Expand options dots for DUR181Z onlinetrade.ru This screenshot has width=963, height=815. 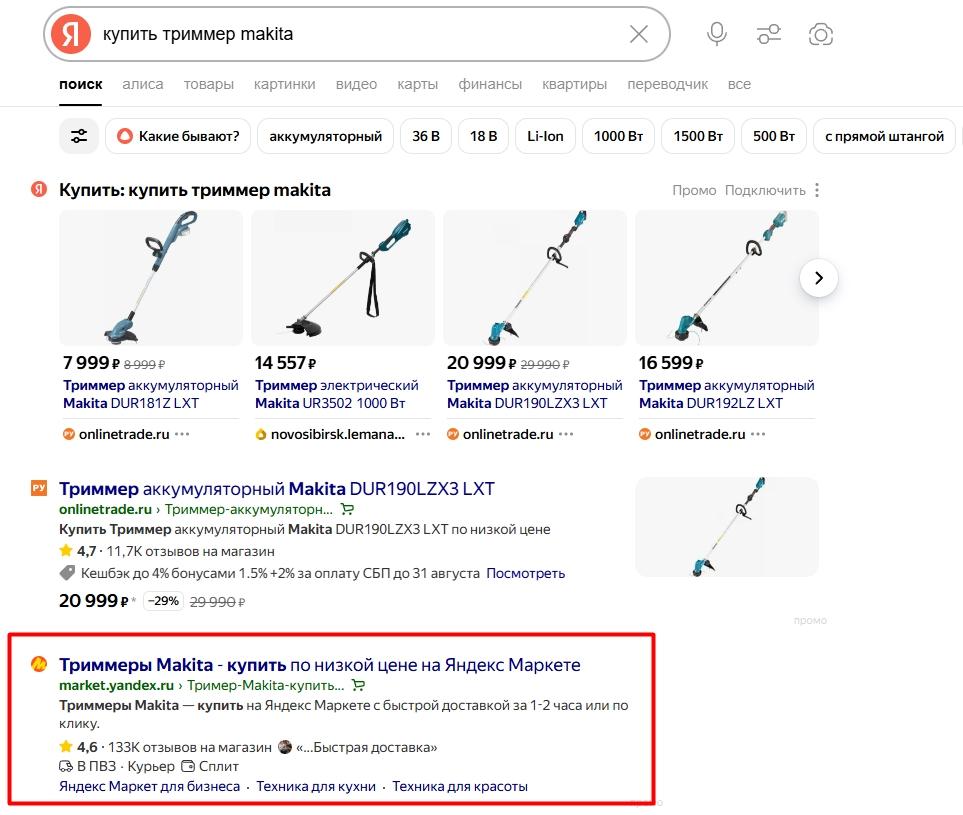pyautogui.click(x=182, y=434)
